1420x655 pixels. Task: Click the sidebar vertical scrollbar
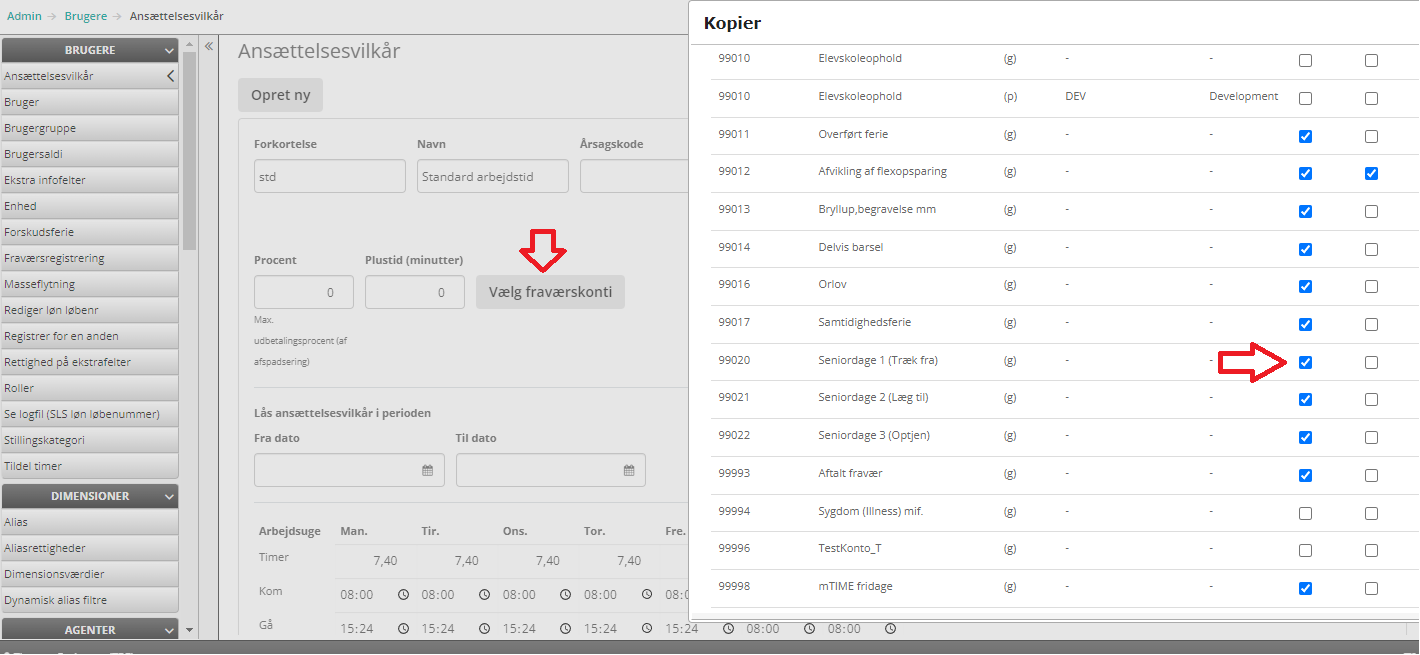[x=189, y=150]
